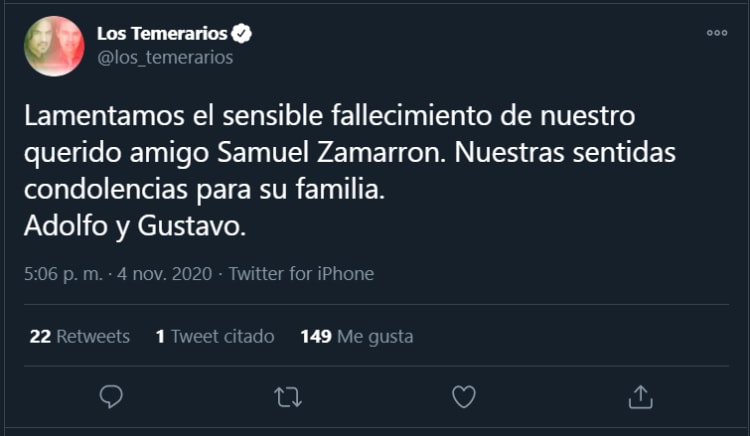This screenshot has width=750, height=436.
Task: Click the Los Temerarios display name
Action: coord(161,34)
